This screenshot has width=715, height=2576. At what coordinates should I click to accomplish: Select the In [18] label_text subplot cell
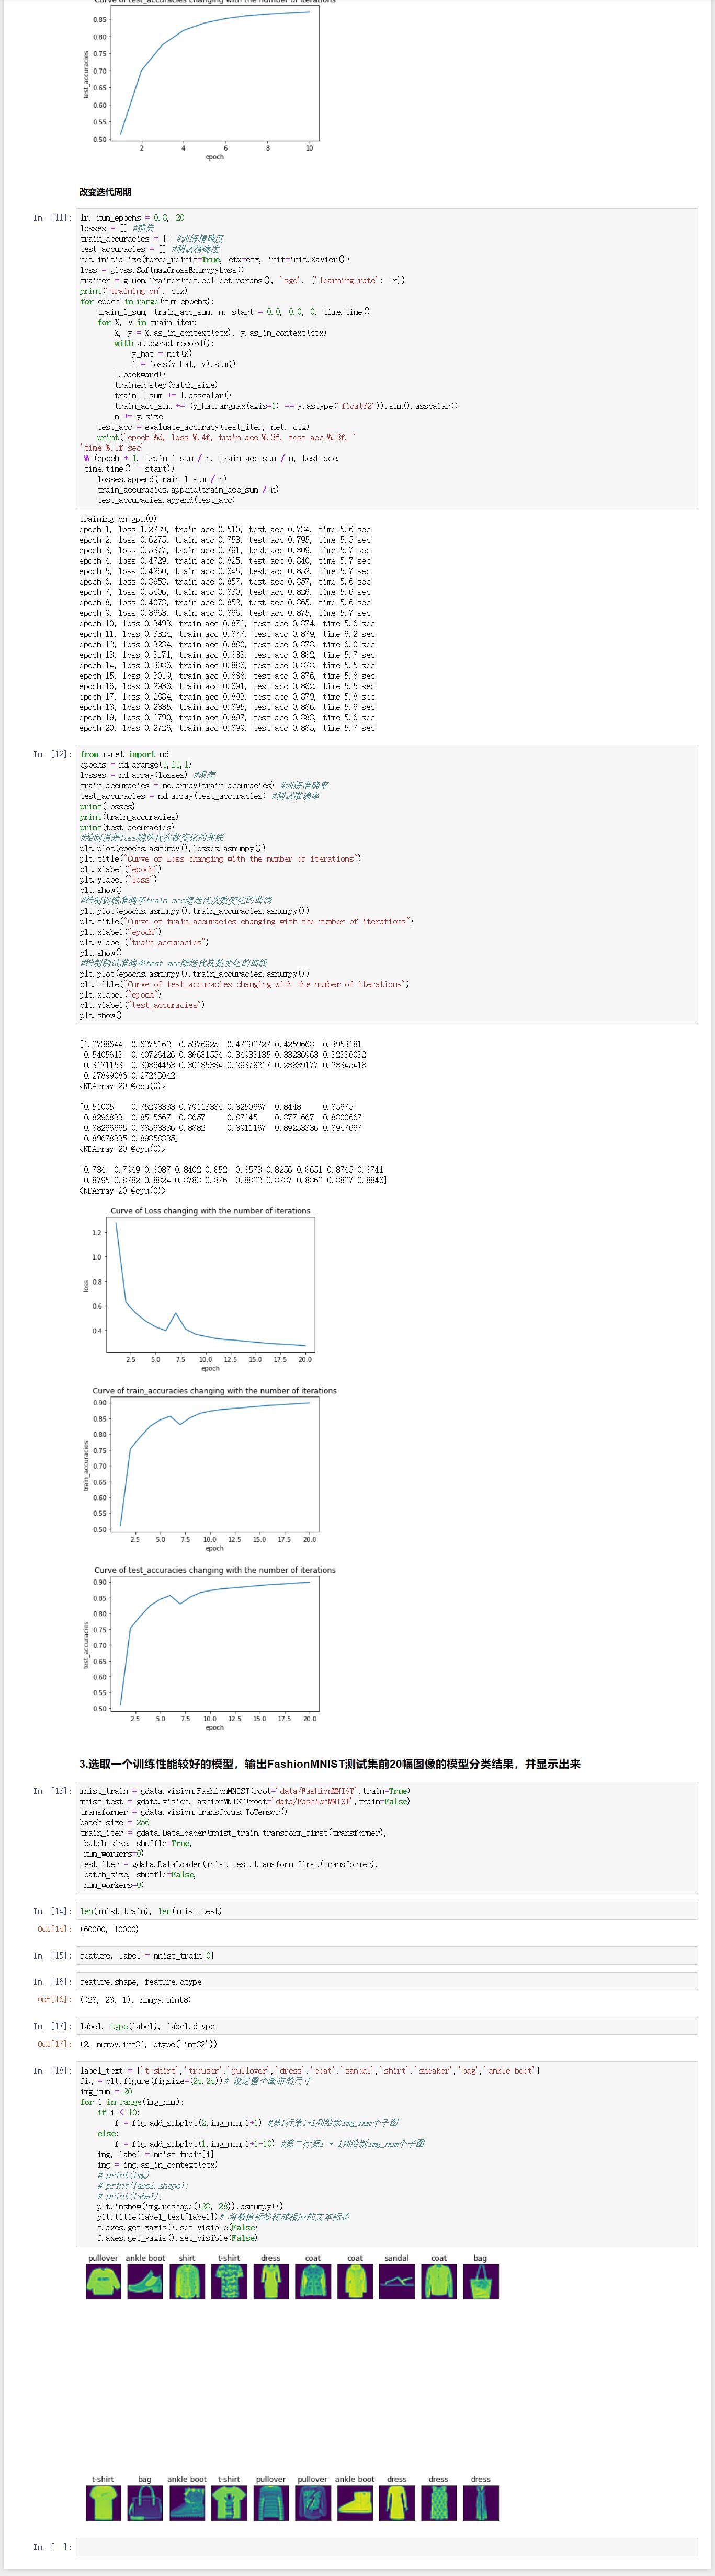pos(386,2154)
